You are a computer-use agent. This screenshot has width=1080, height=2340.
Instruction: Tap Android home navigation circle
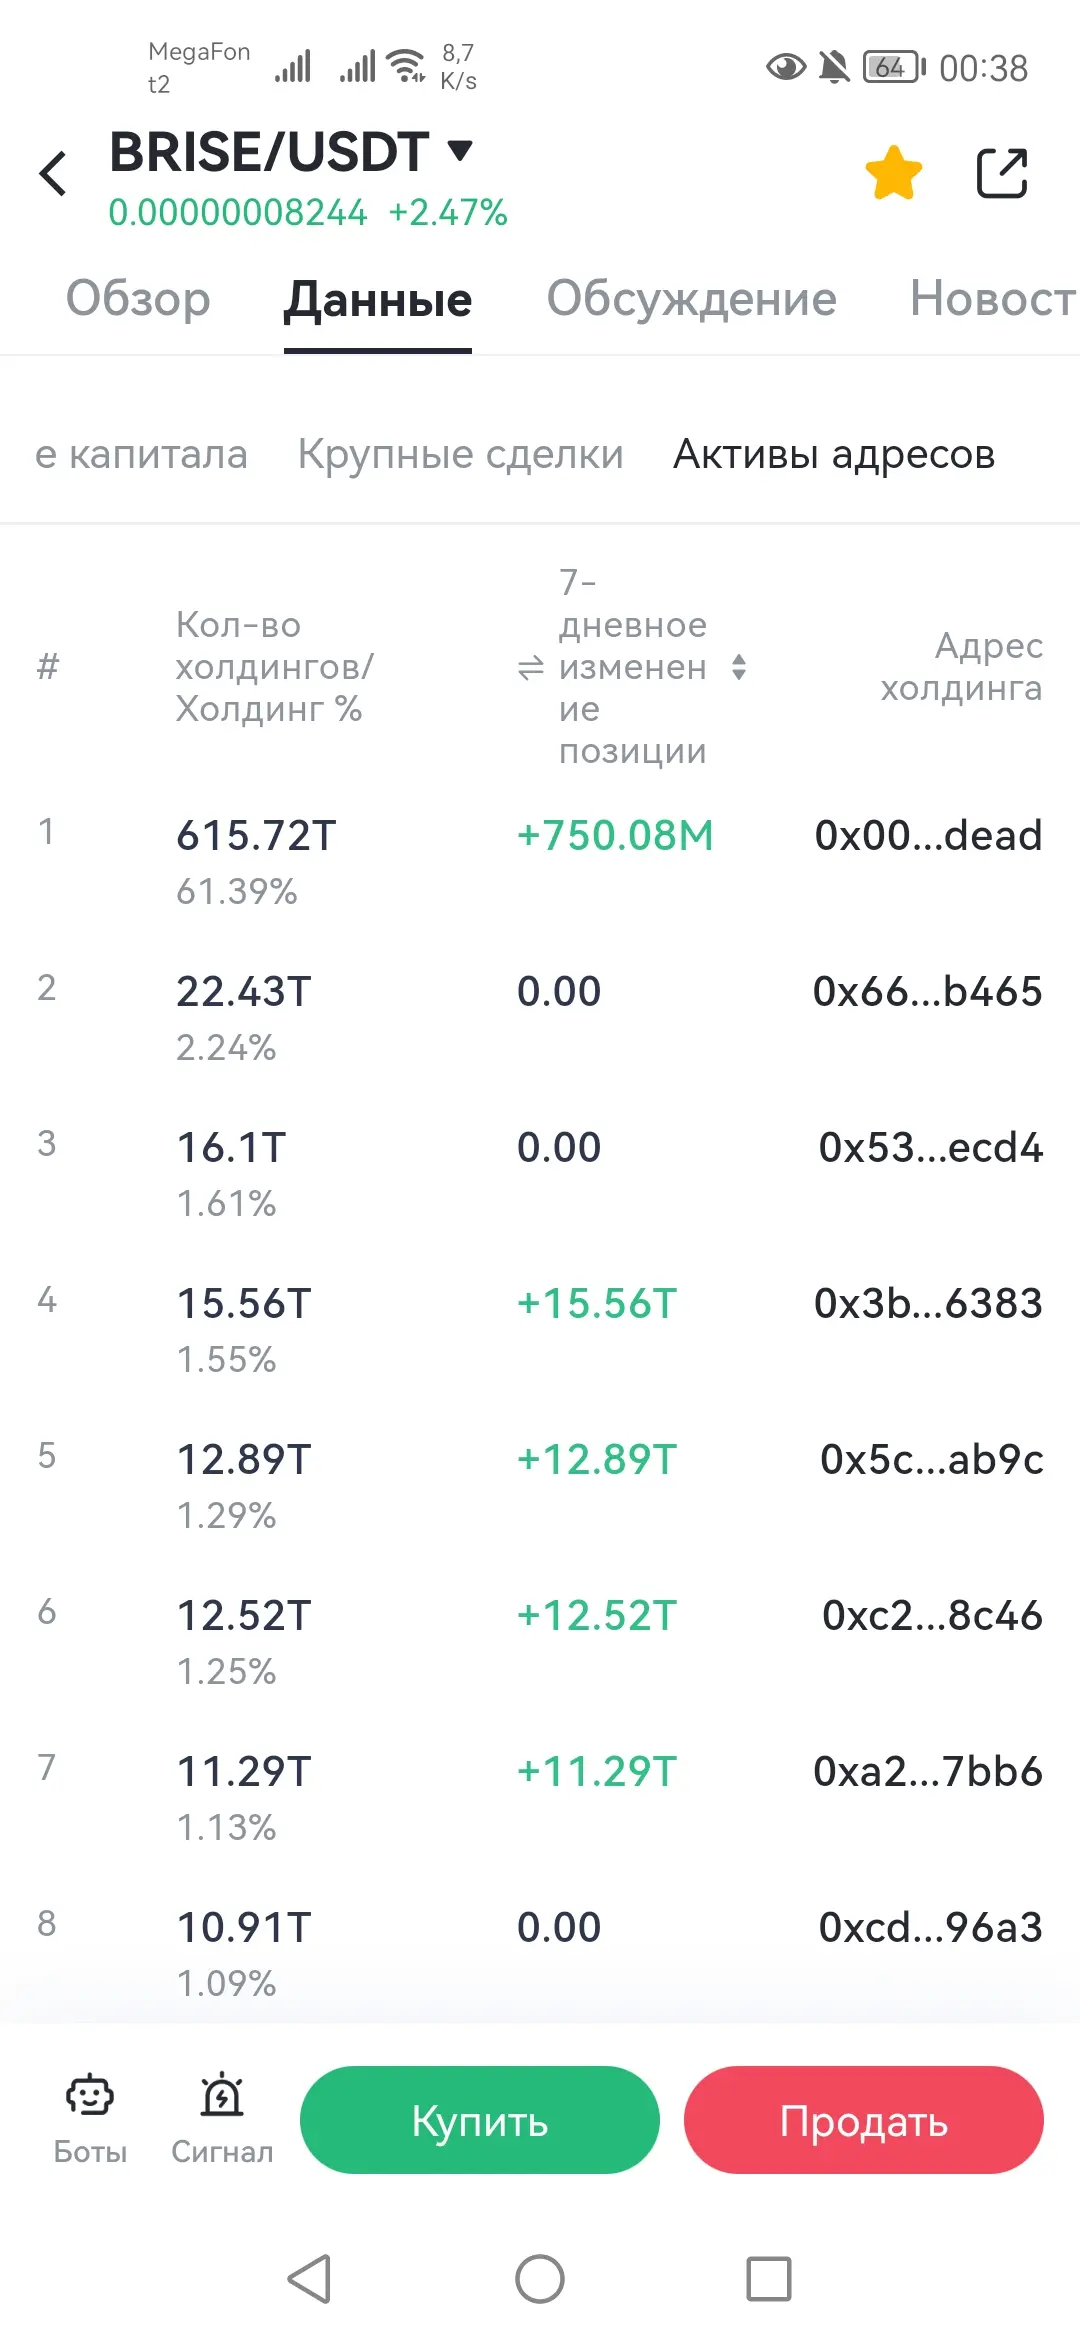point(540,2279)
